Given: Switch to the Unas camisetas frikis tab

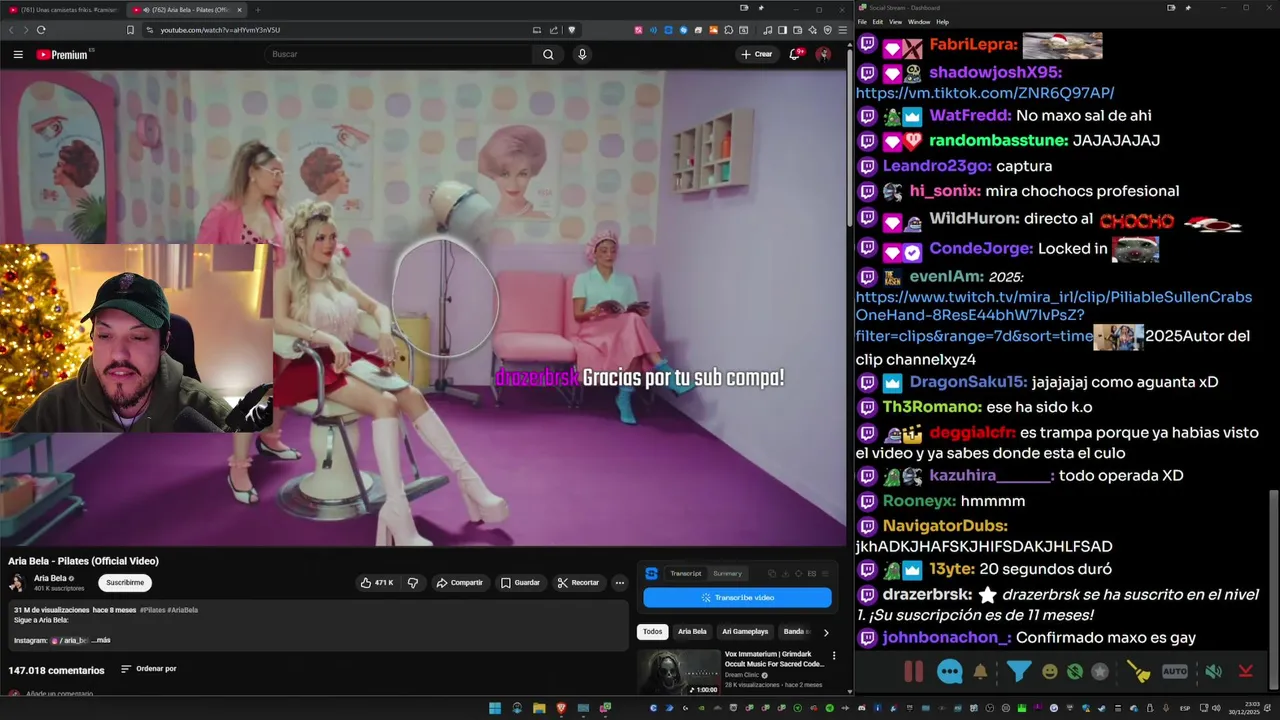Looking at the screenshot, I should click(x=63, y=9).
